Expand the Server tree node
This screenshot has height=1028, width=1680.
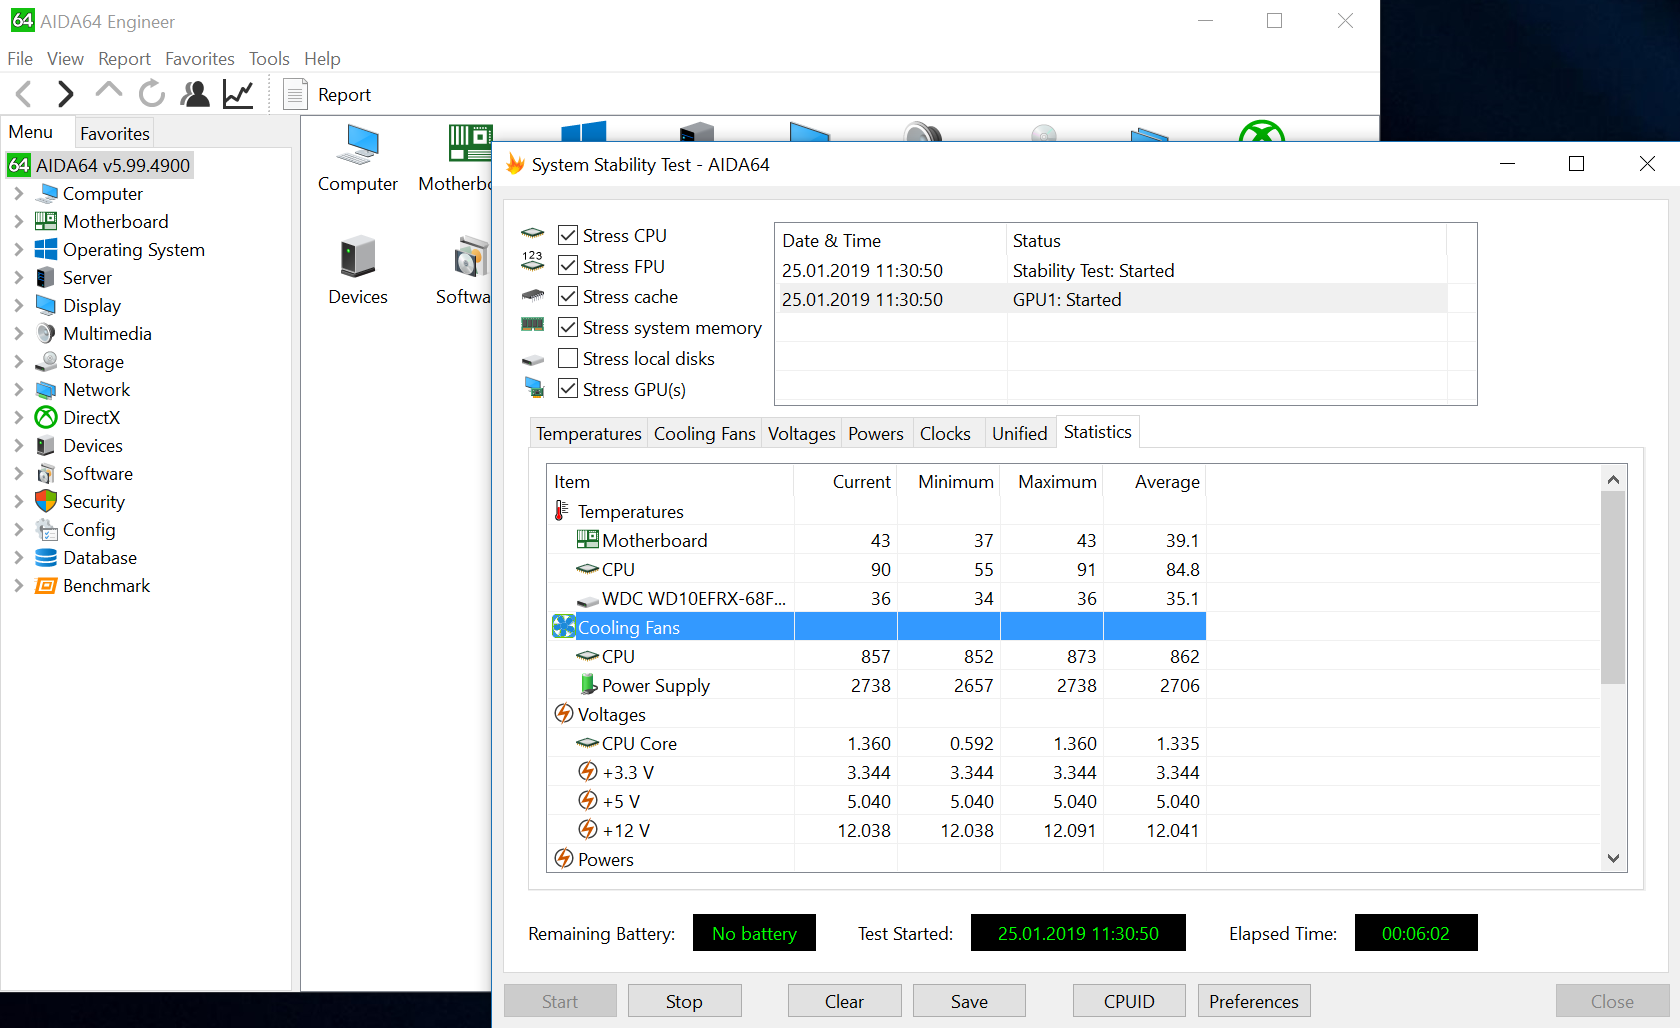(x=18, y=277)
